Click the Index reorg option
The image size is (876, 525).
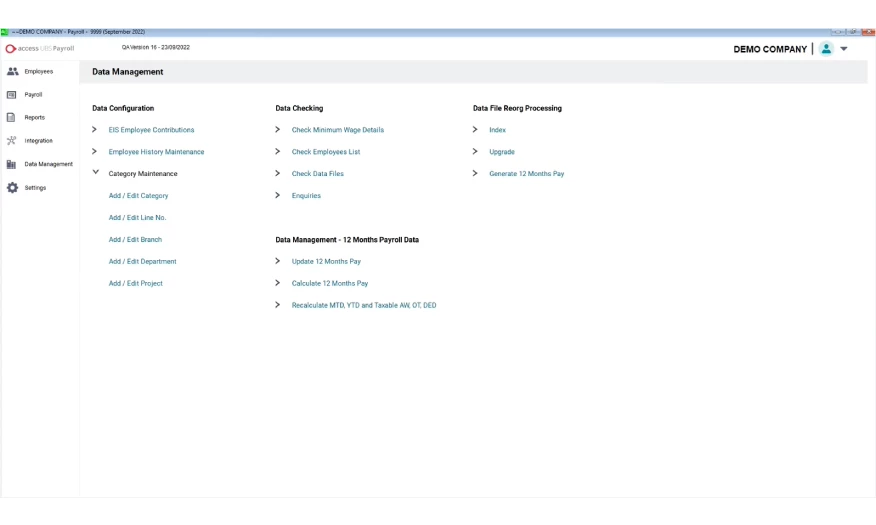(x=497, y=130)
